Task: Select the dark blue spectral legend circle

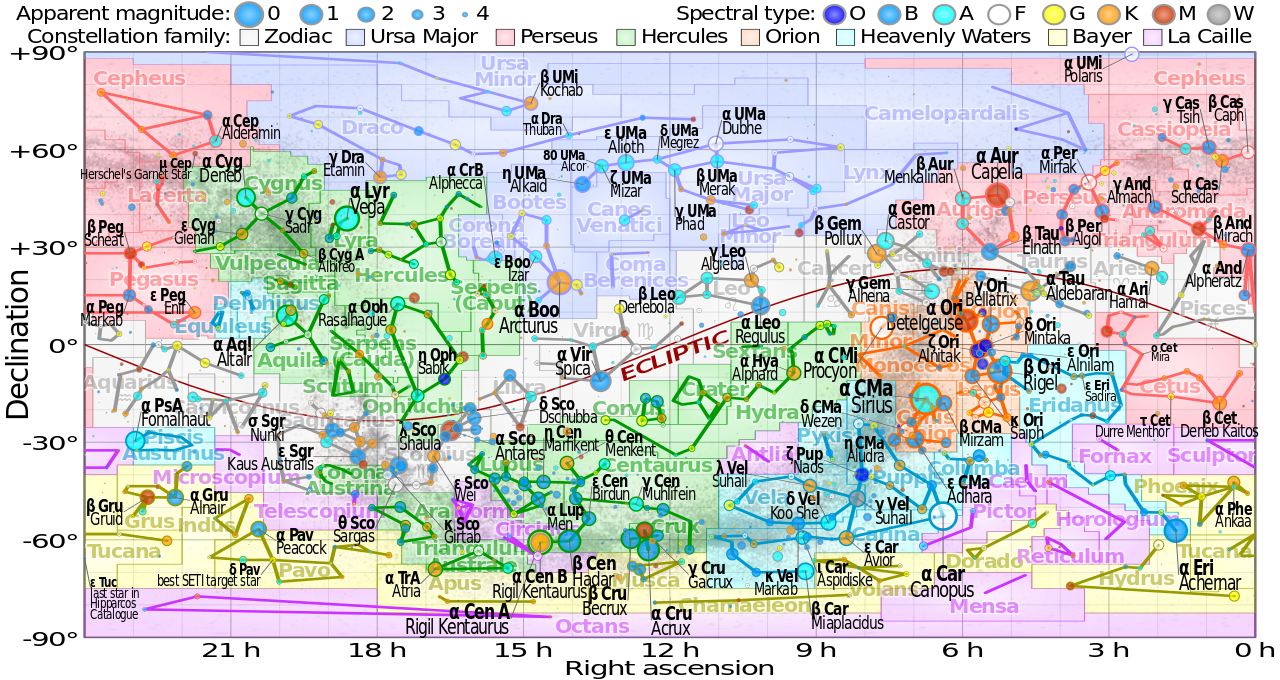Action: click(834, 15)
